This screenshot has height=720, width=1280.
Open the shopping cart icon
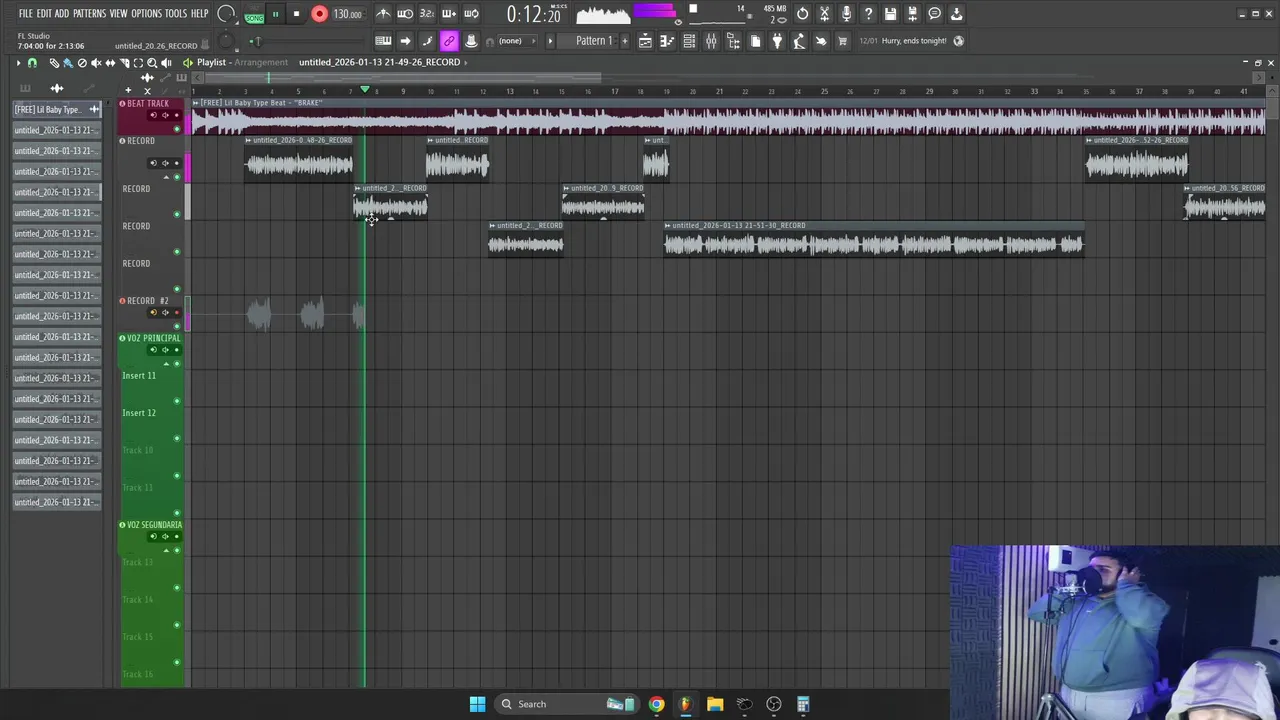pos(843,41)
